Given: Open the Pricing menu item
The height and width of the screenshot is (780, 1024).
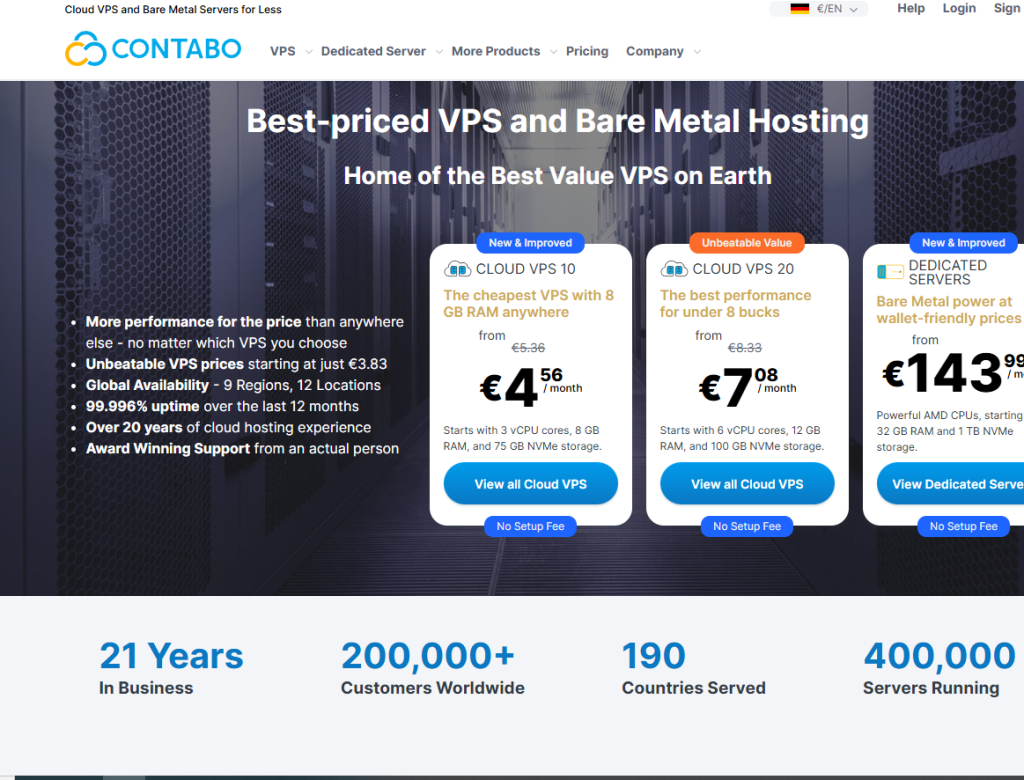Looking at the screenshot, I should tap(587, 51).
